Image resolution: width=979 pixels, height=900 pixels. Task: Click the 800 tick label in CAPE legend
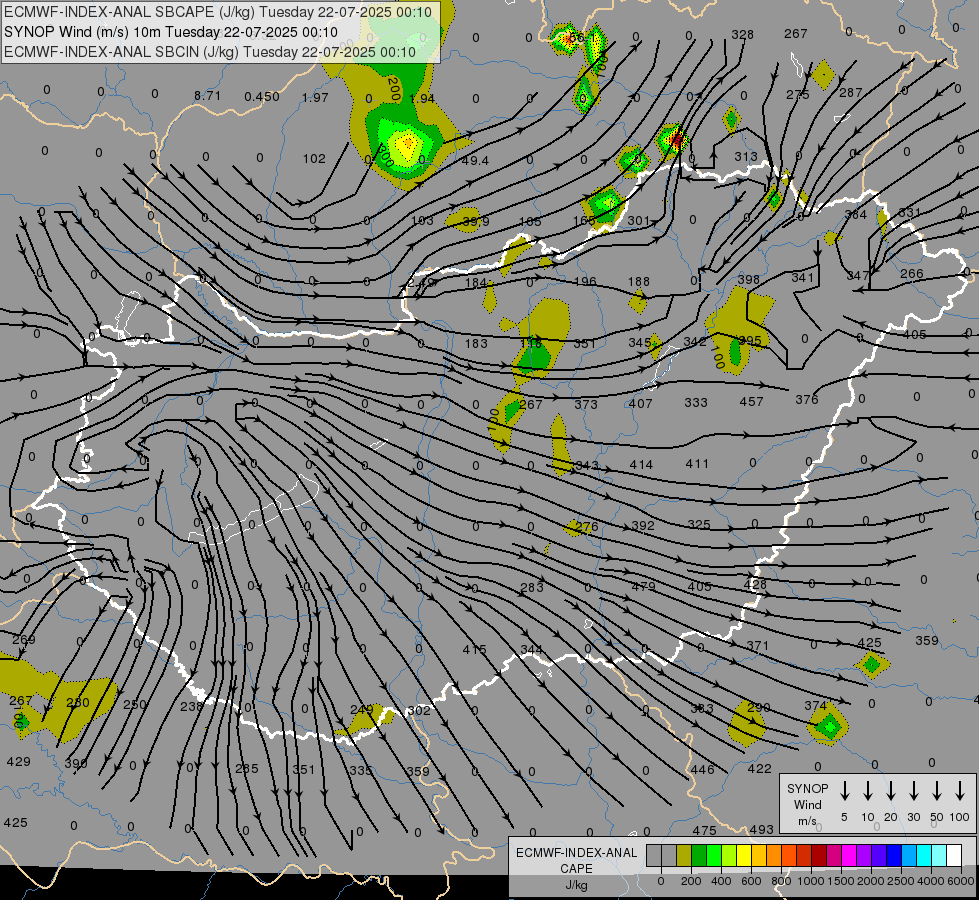(781, 881)
